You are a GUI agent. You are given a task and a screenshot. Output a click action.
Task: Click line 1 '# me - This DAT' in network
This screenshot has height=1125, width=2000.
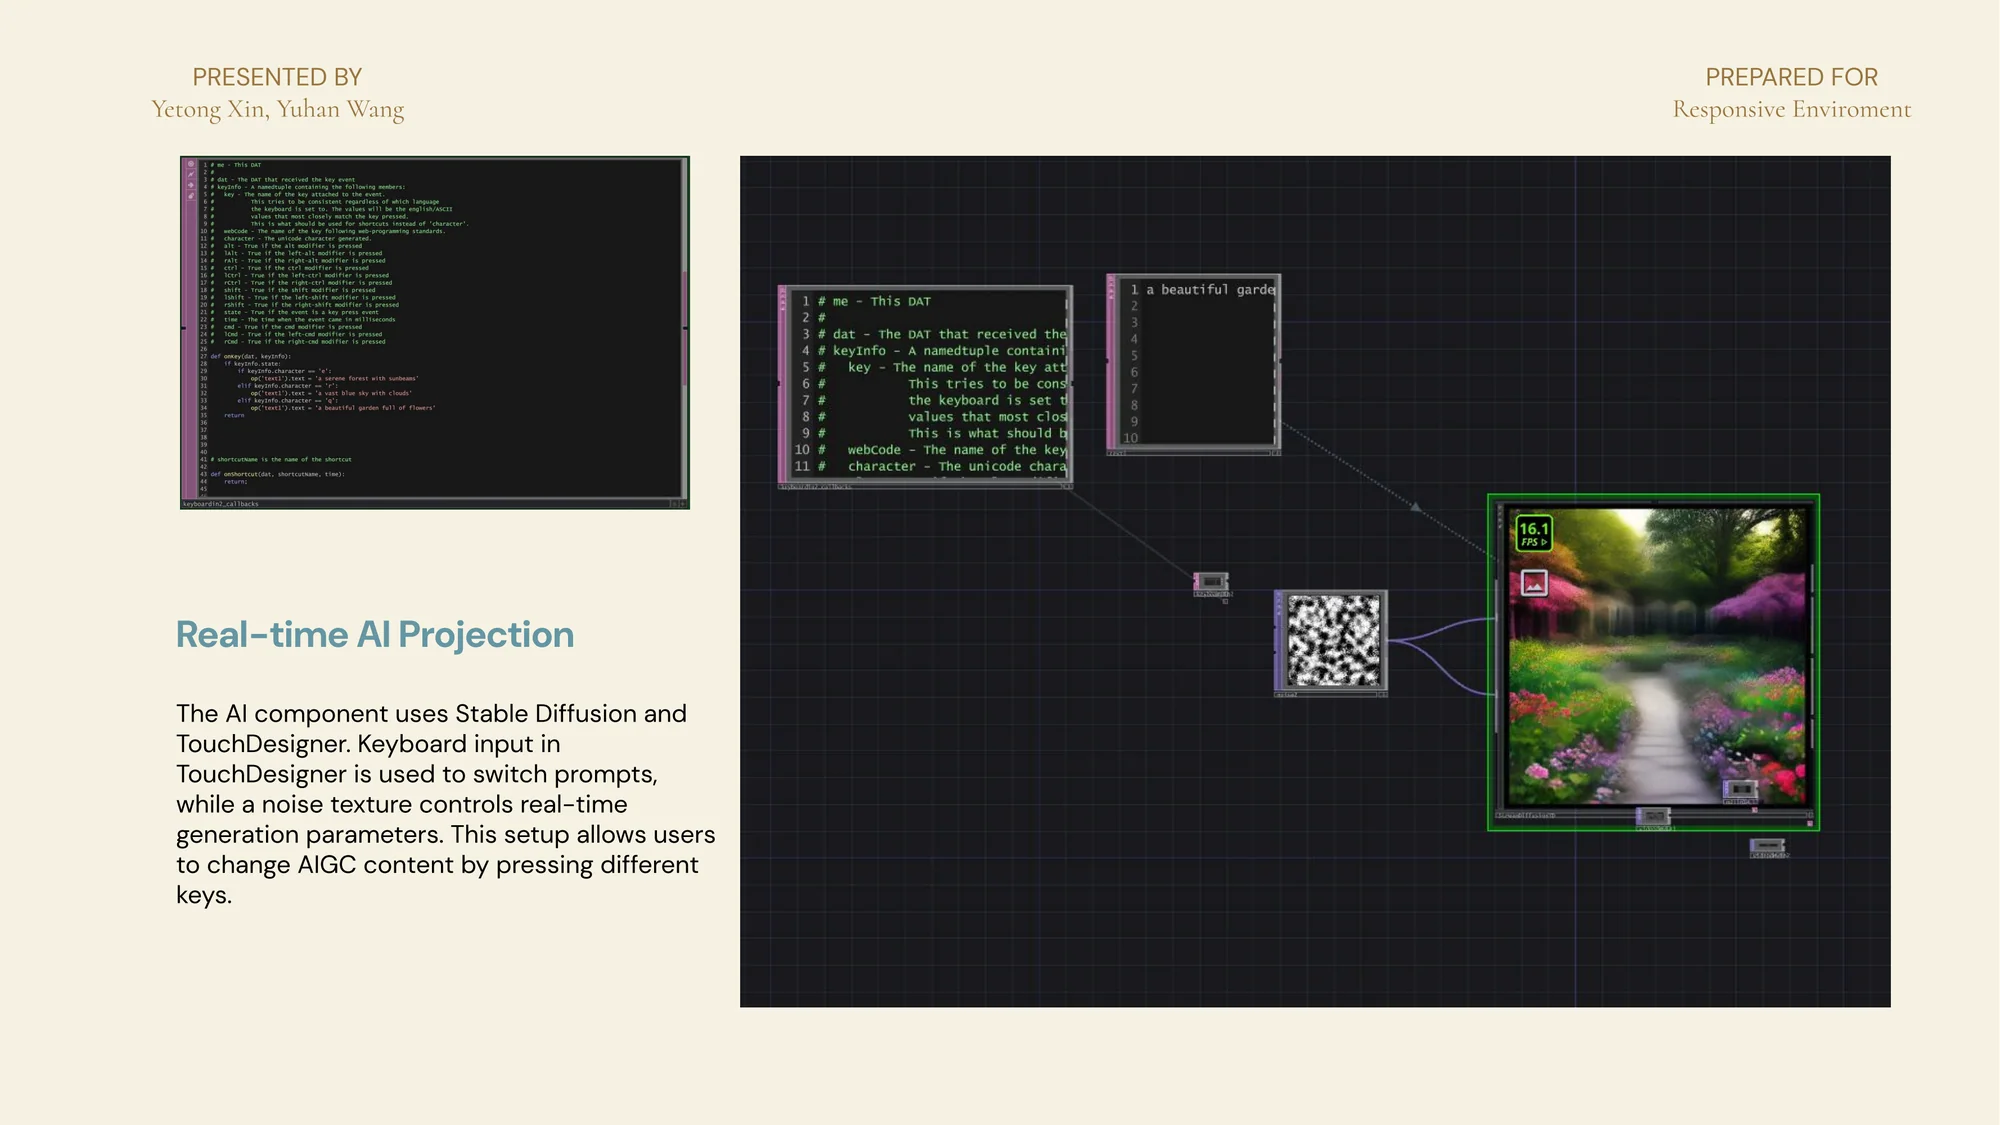click(x=874, y=301)
